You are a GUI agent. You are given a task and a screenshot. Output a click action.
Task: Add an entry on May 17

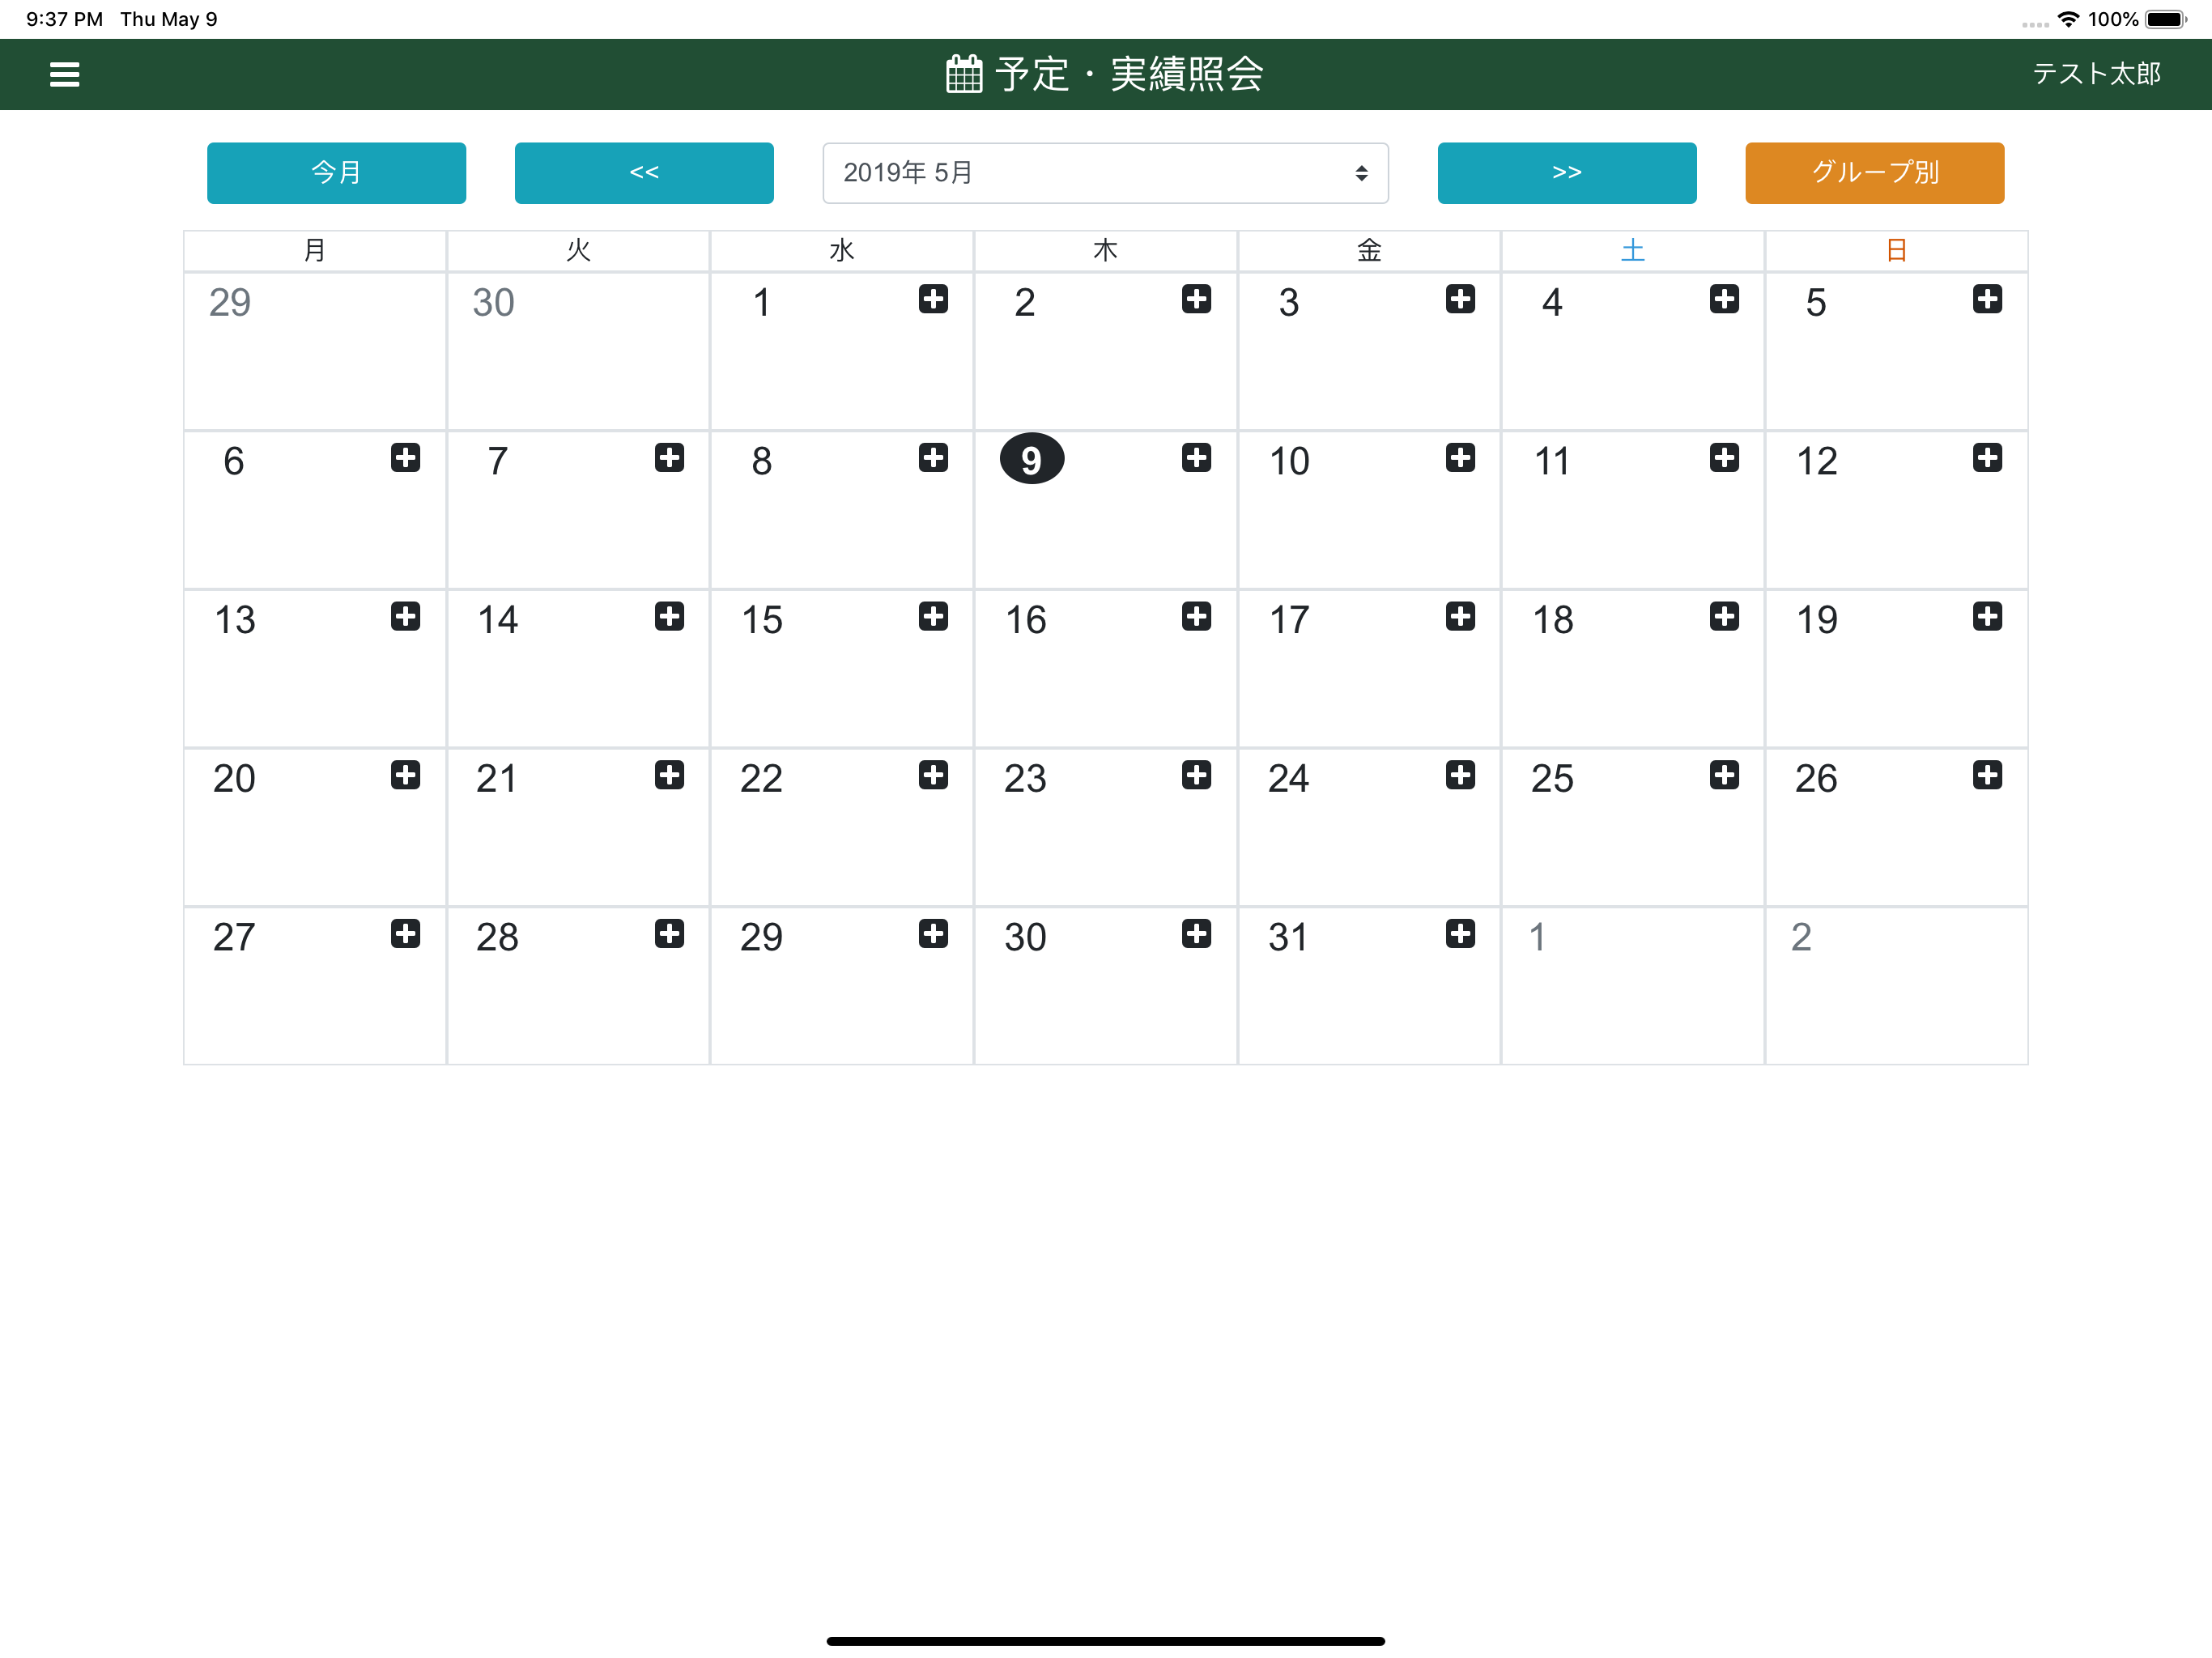coord(1460,616)
